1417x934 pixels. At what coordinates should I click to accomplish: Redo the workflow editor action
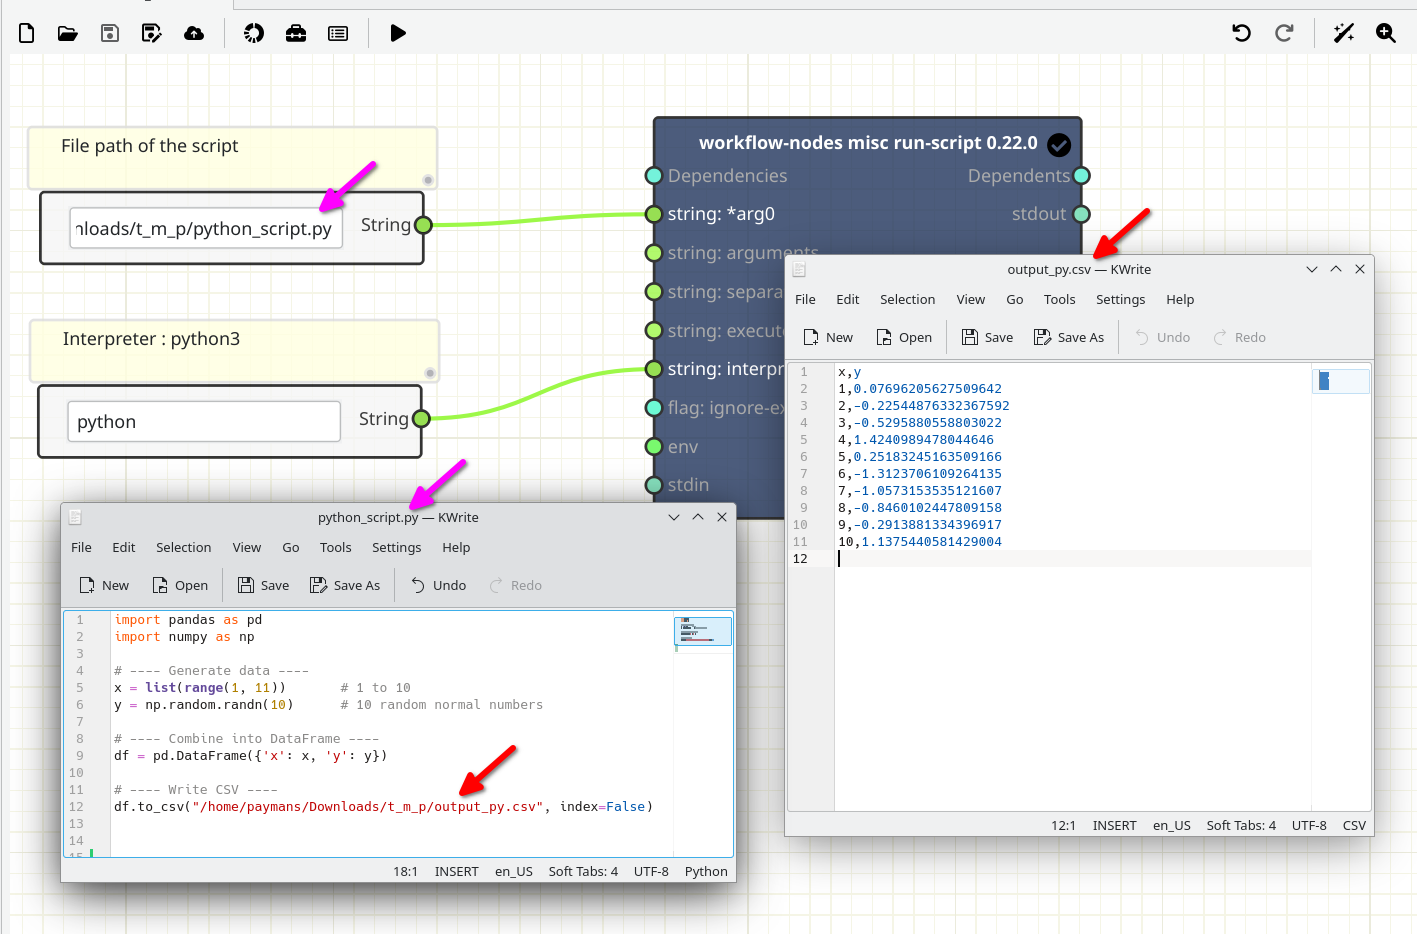click(1285, 33)
